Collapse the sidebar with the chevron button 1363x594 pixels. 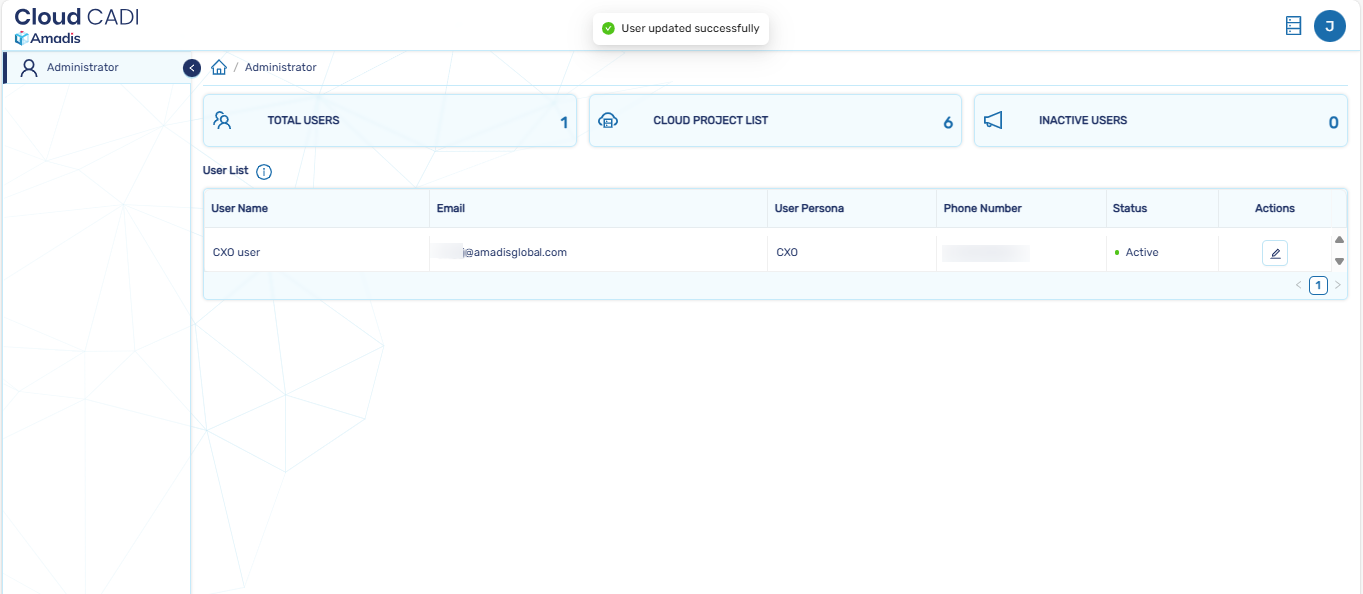coord(192,68)
